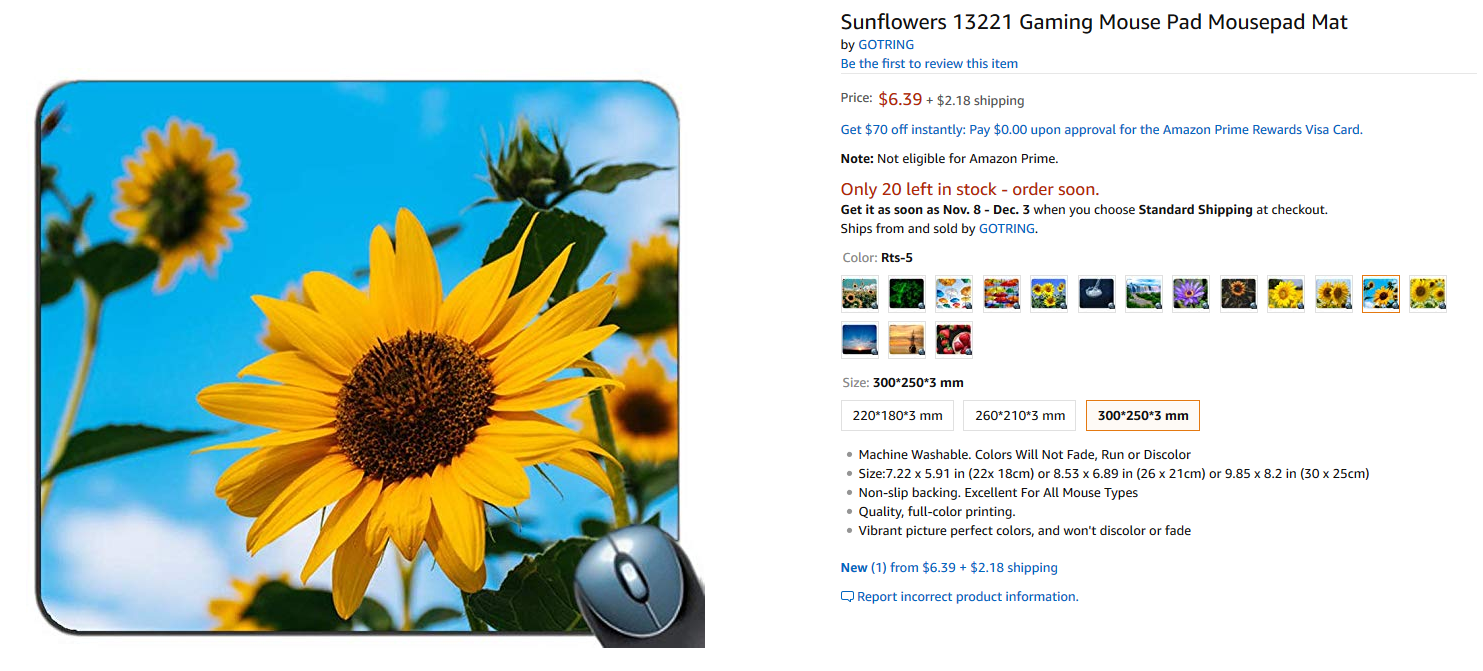Screen dimensions: 1483x671
Task: Open the GOTRING brand link under title
Action: click(886, 44)
